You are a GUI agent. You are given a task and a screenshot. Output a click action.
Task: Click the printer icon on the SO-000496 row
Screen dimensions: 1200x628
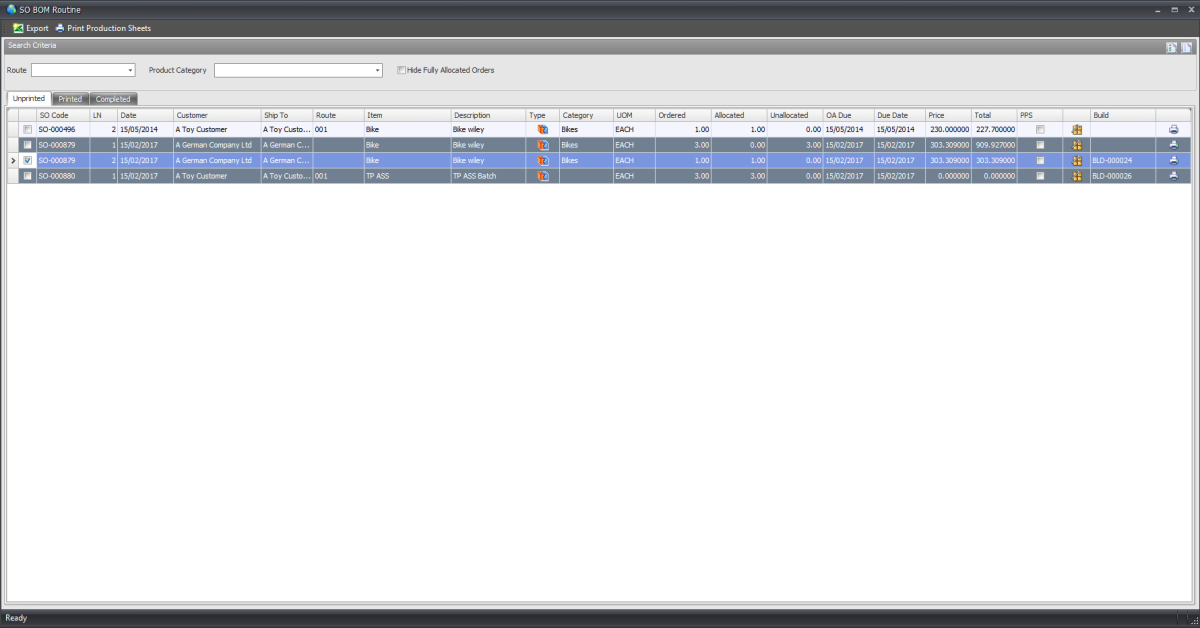pos(1173,129)
